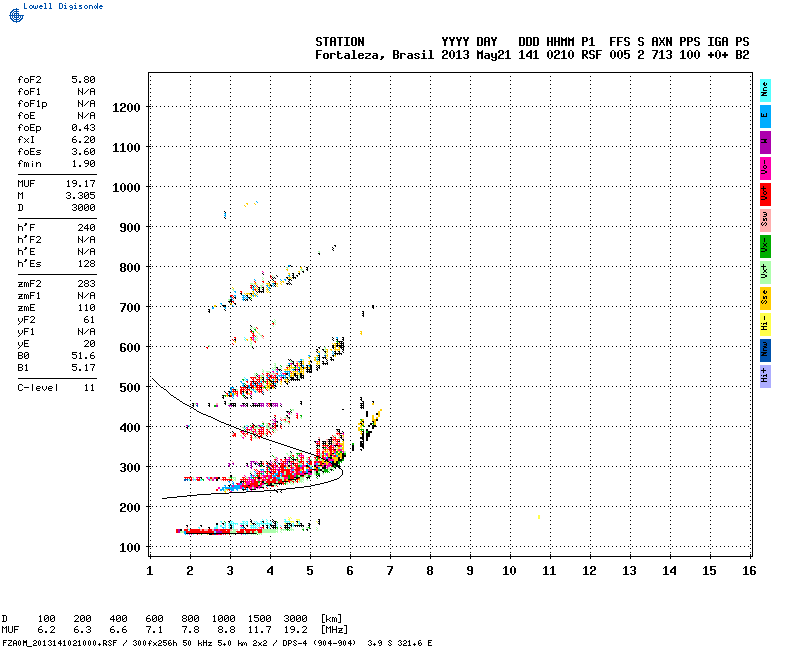Image resolution: width=800 pixels, height=650 pixels.
Task: Click the 8 label on frequency axis
Action: pos(430,571)
